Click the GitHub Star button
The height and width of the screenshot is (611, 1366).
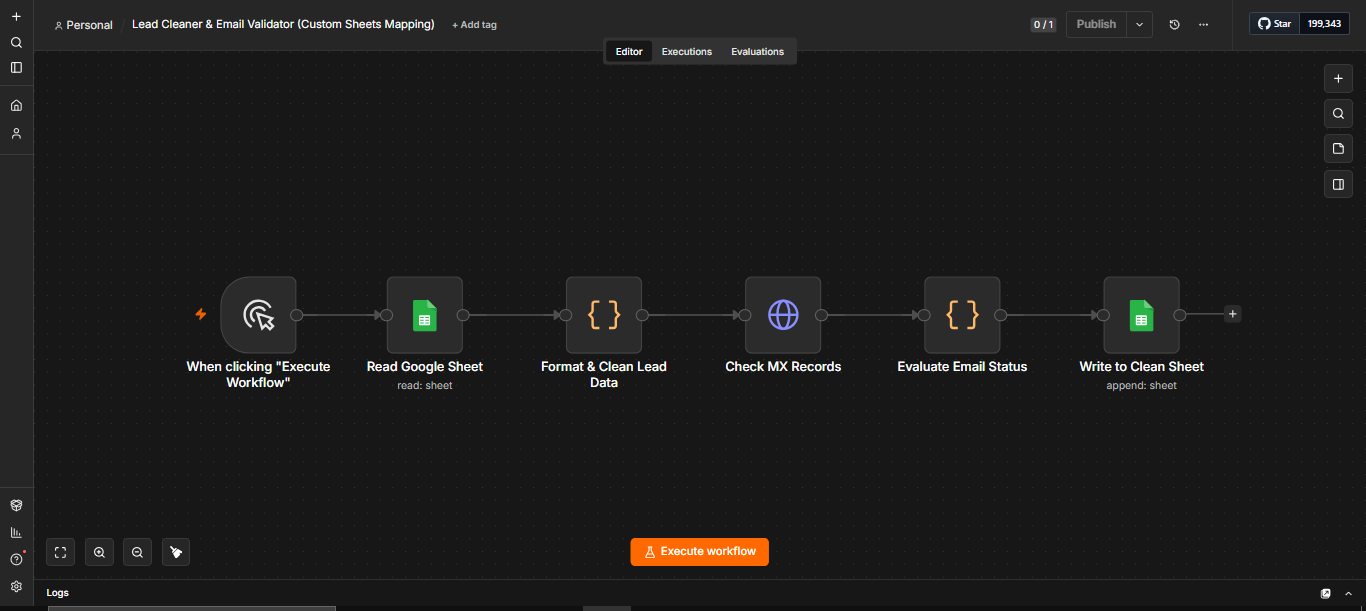[1275, 23]
